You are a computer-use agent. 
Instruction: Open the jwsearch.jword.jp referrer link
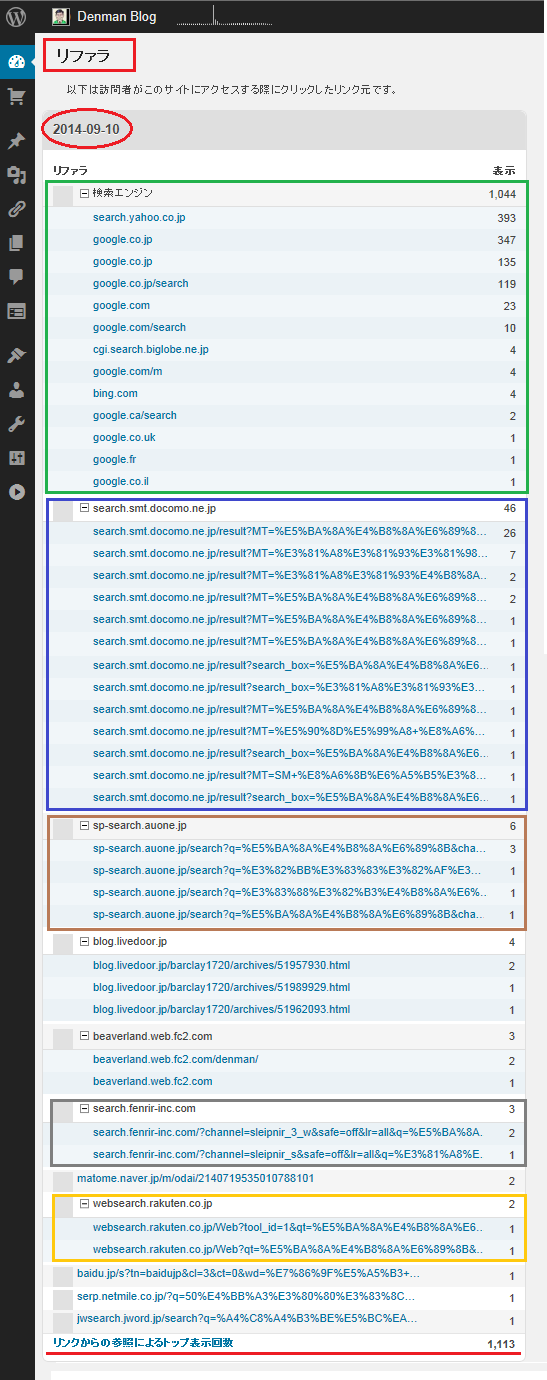tap(246, 1318)
